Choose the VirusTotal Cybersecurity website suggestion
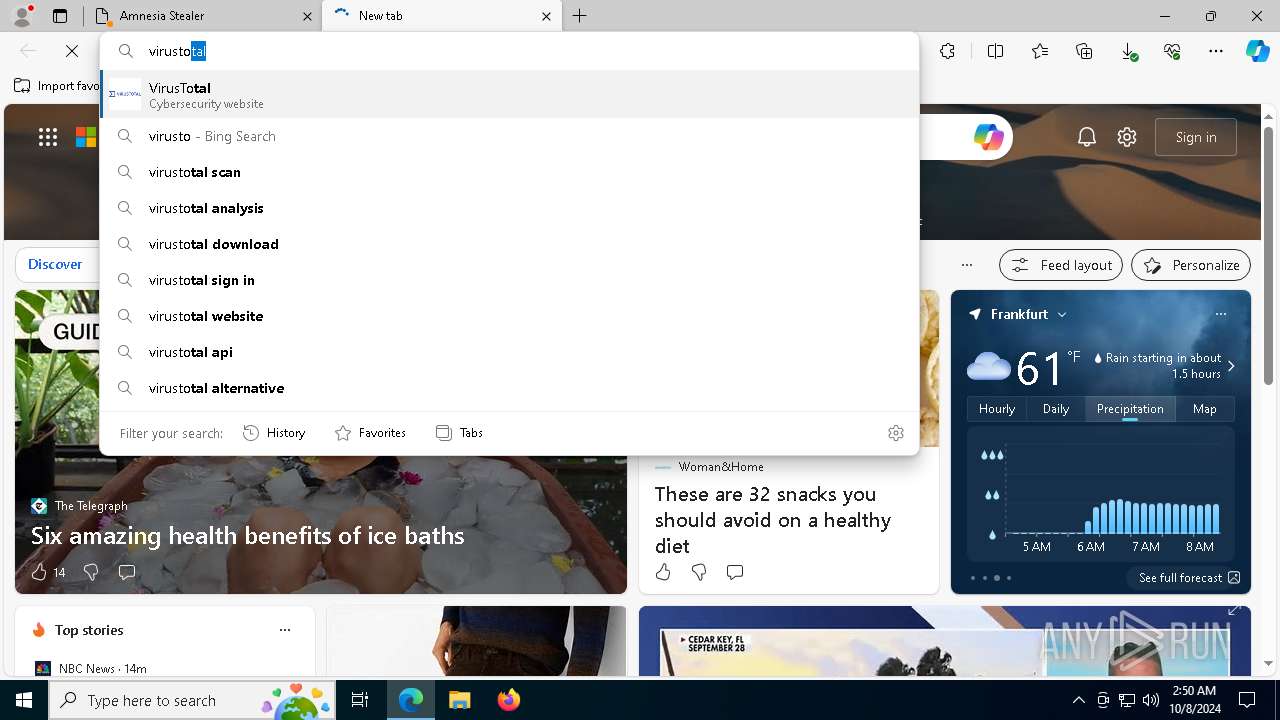The image size is (1280, 720). 509,95
